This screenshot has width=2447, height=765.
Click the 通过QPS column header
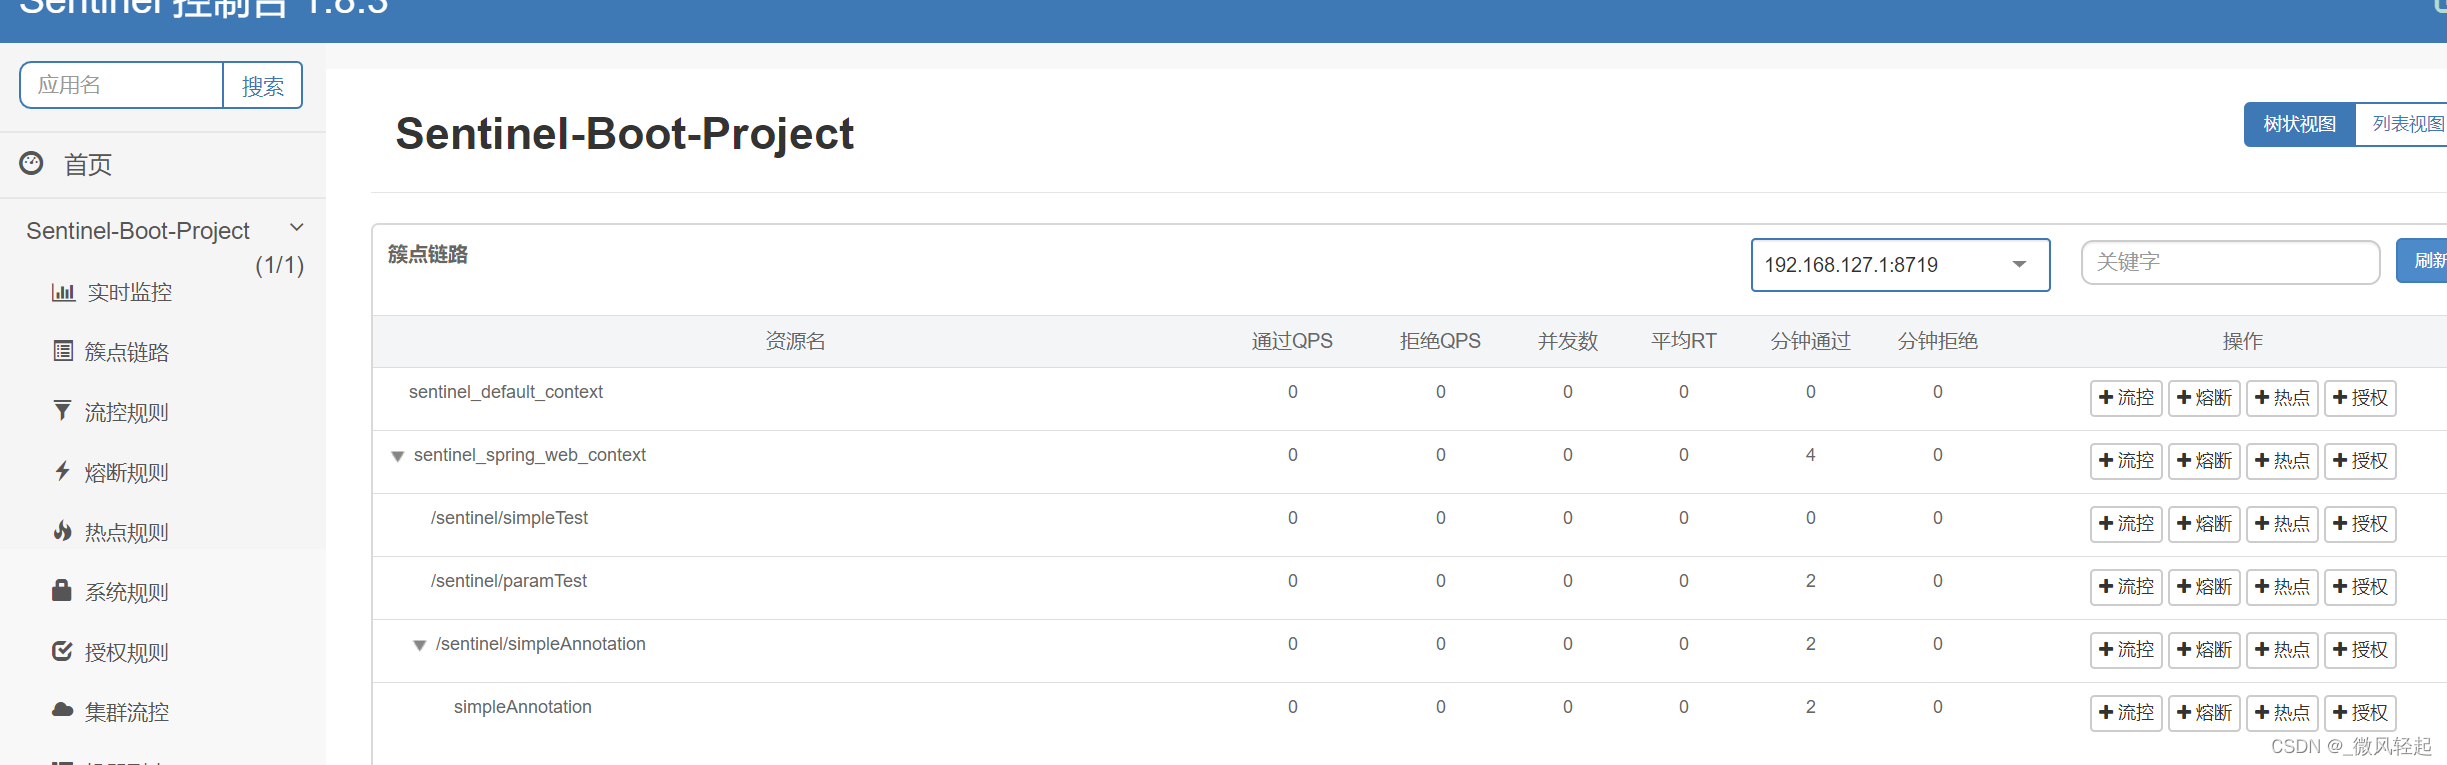point(1292,341)
